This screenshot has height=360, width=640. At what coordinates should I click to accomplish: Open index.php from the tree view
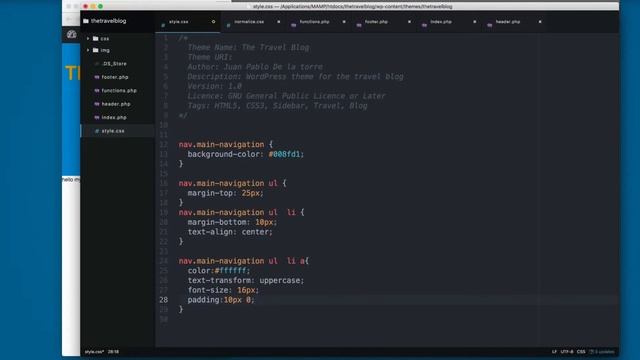click(x=114, y=118)
